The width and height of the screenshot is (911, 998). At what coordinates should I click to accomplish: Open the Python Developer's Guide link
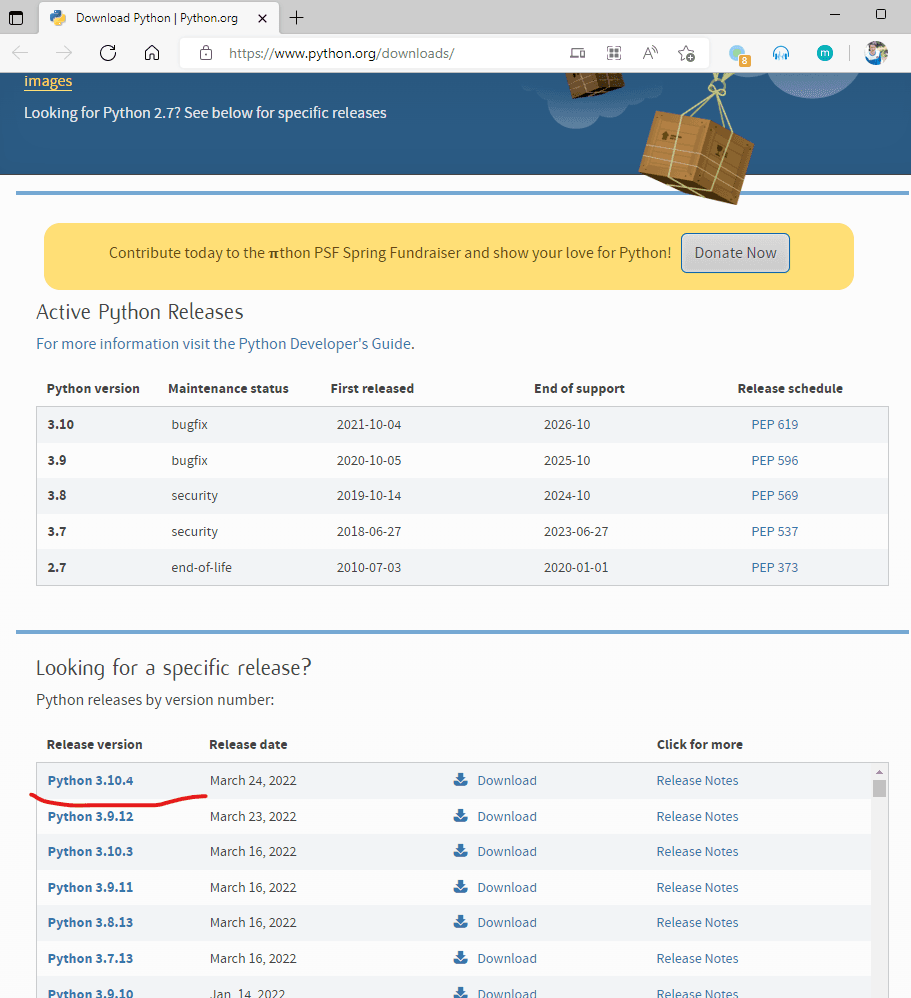[x=324, y=343]
